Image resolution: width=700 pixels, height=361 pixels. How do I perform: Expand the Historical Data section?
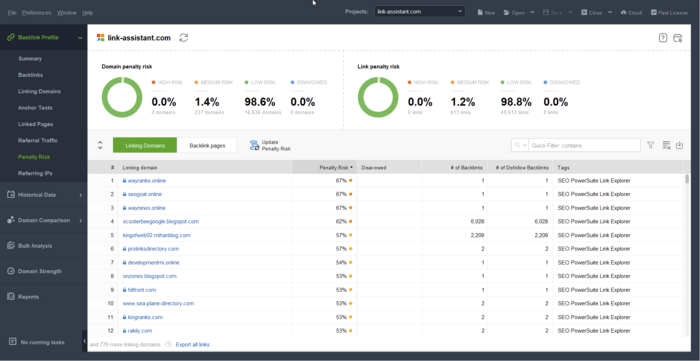tap(44, 195)
